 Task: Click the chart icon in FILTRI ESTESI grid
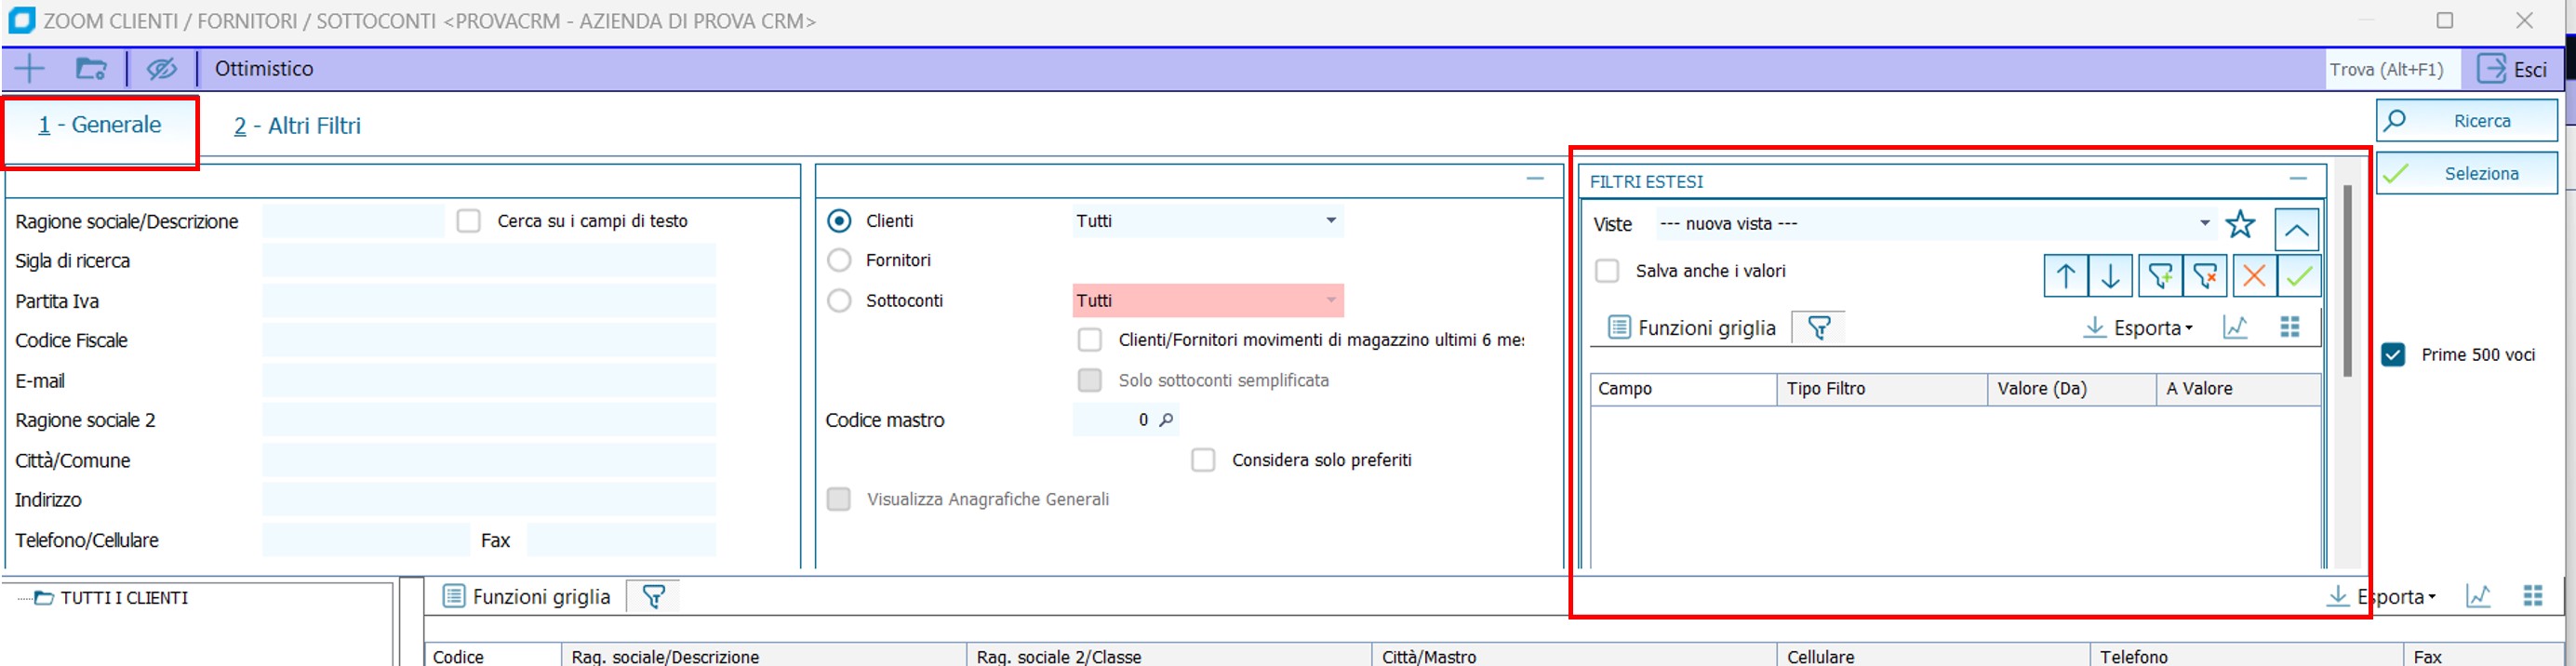(2236, 328)
